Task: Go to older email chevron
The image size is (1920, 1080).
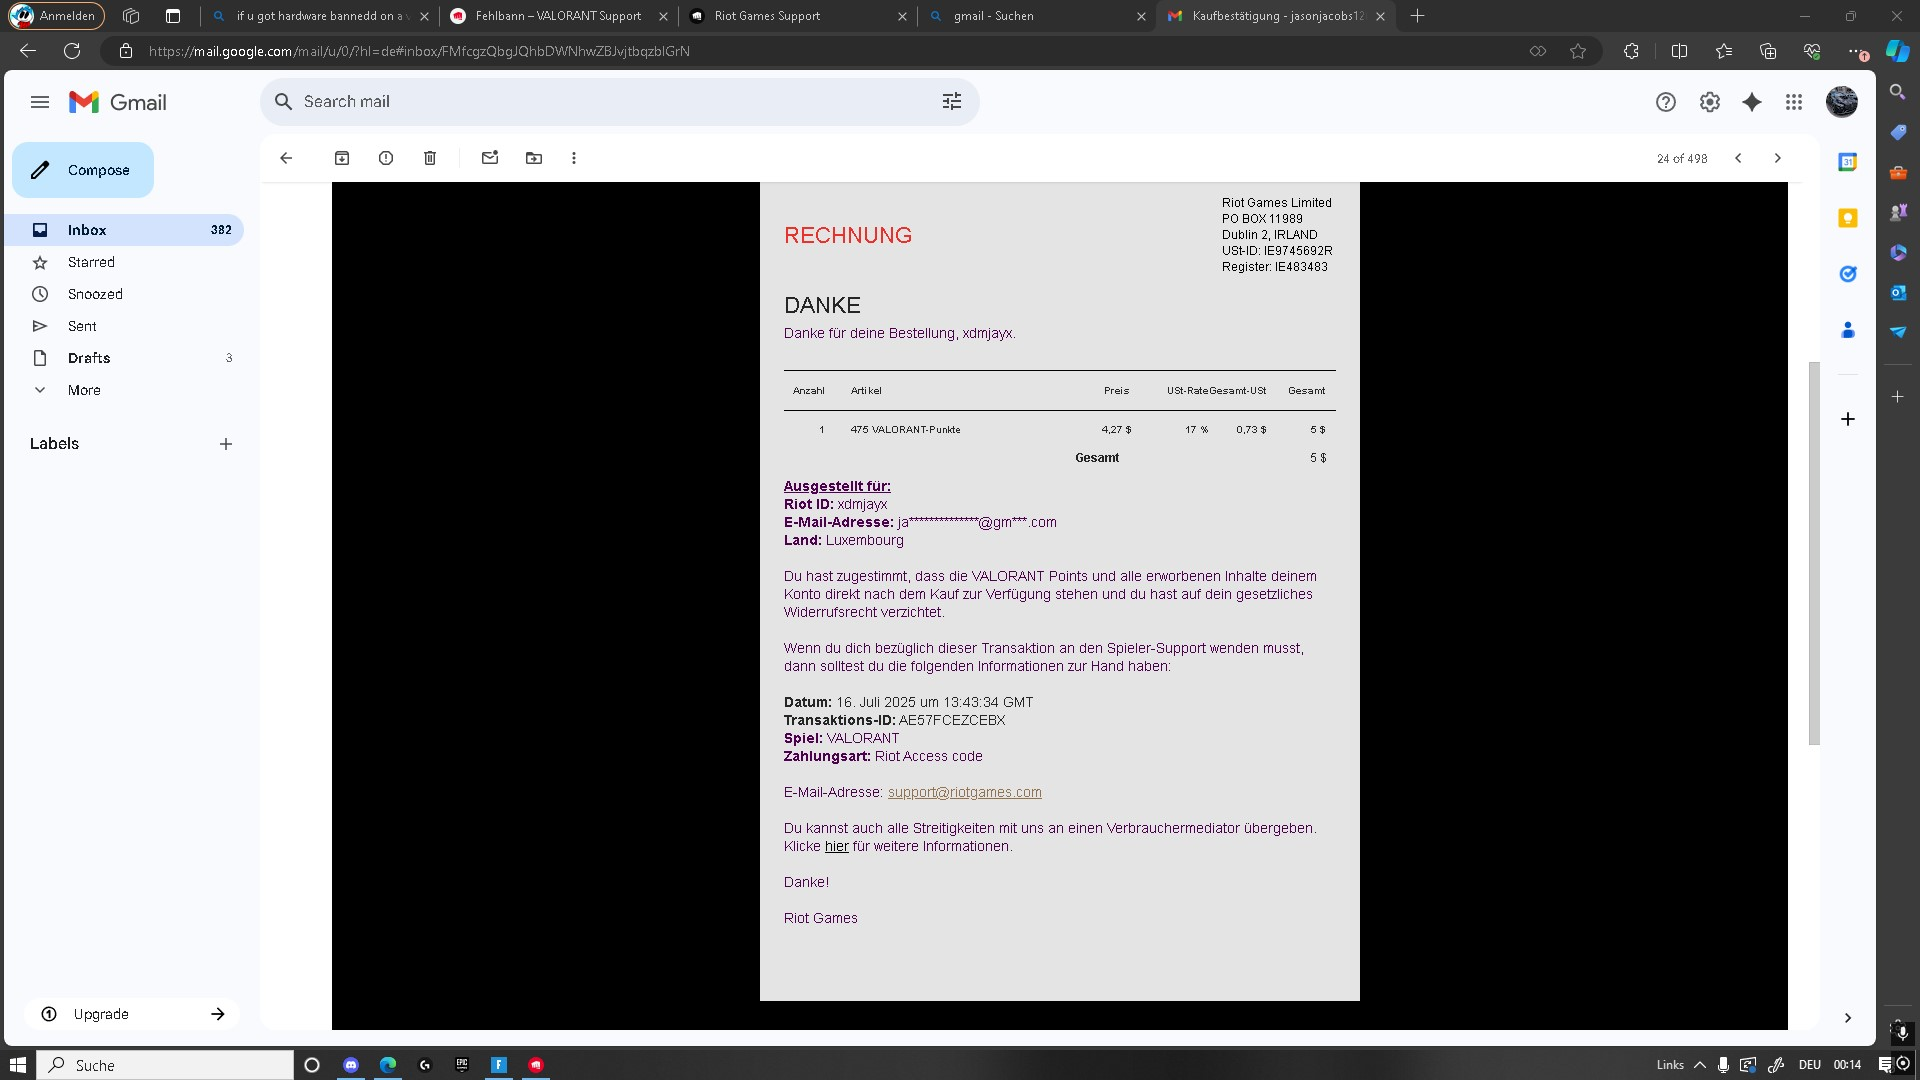Action: [1777, 158]
